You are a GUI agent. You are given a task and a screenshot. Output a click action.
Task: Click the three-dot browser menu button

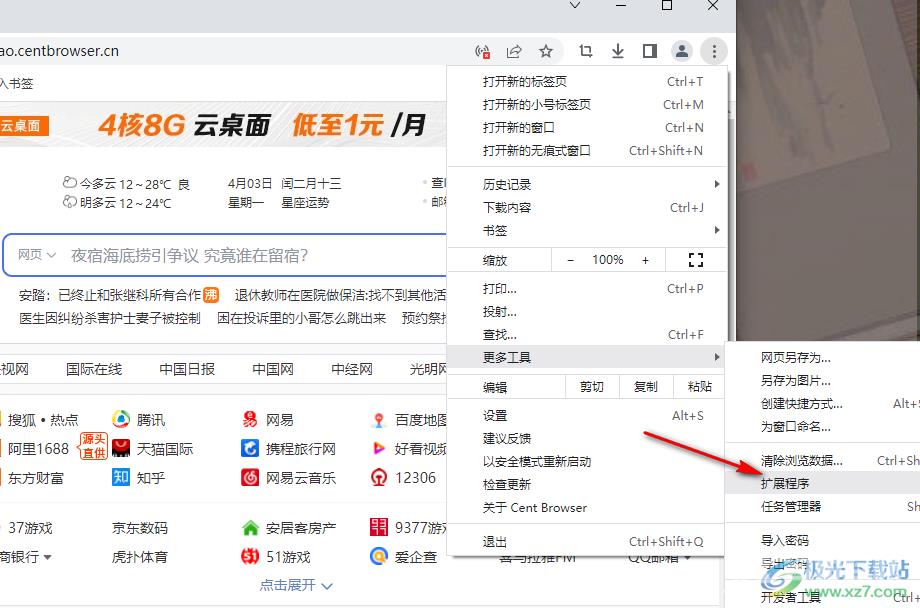[713, 51]
